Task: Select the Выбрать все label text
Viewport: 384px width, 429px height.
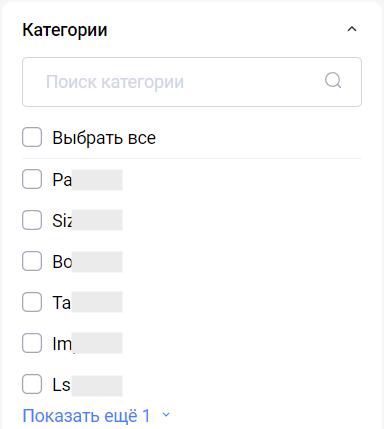Action: [x=104, y=138]
